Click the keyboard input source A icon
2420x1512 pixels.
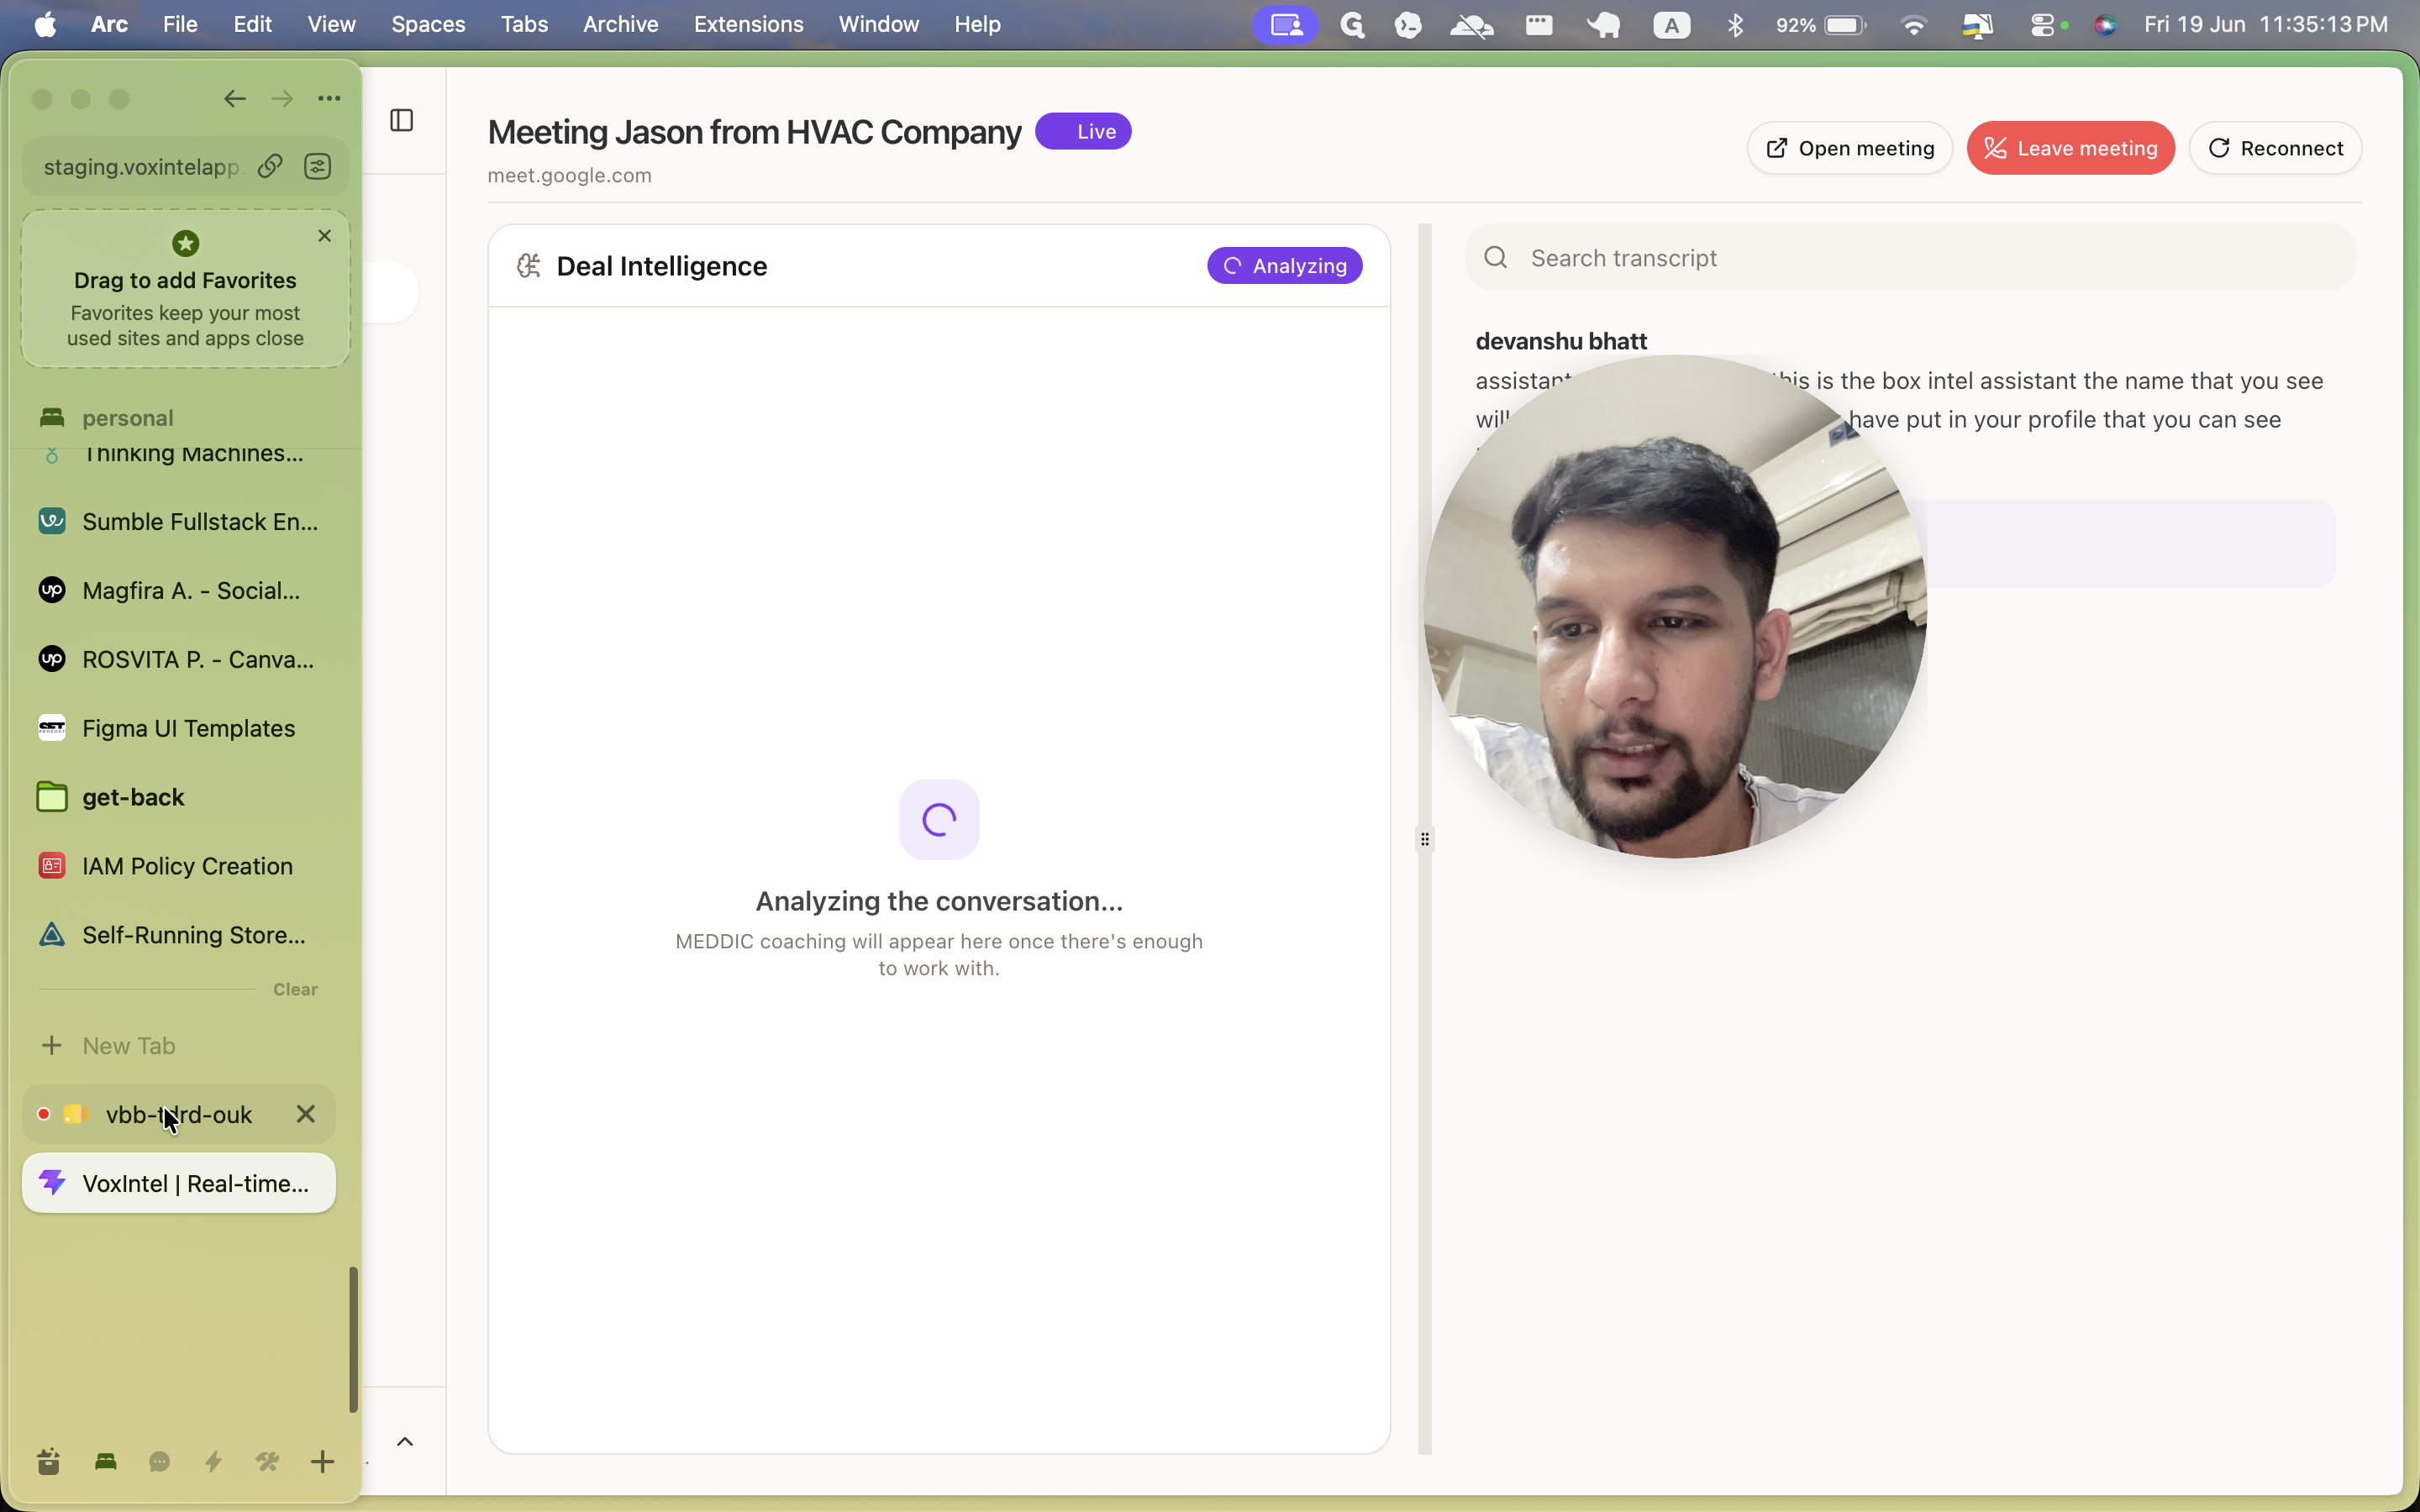click(1671, 24)
